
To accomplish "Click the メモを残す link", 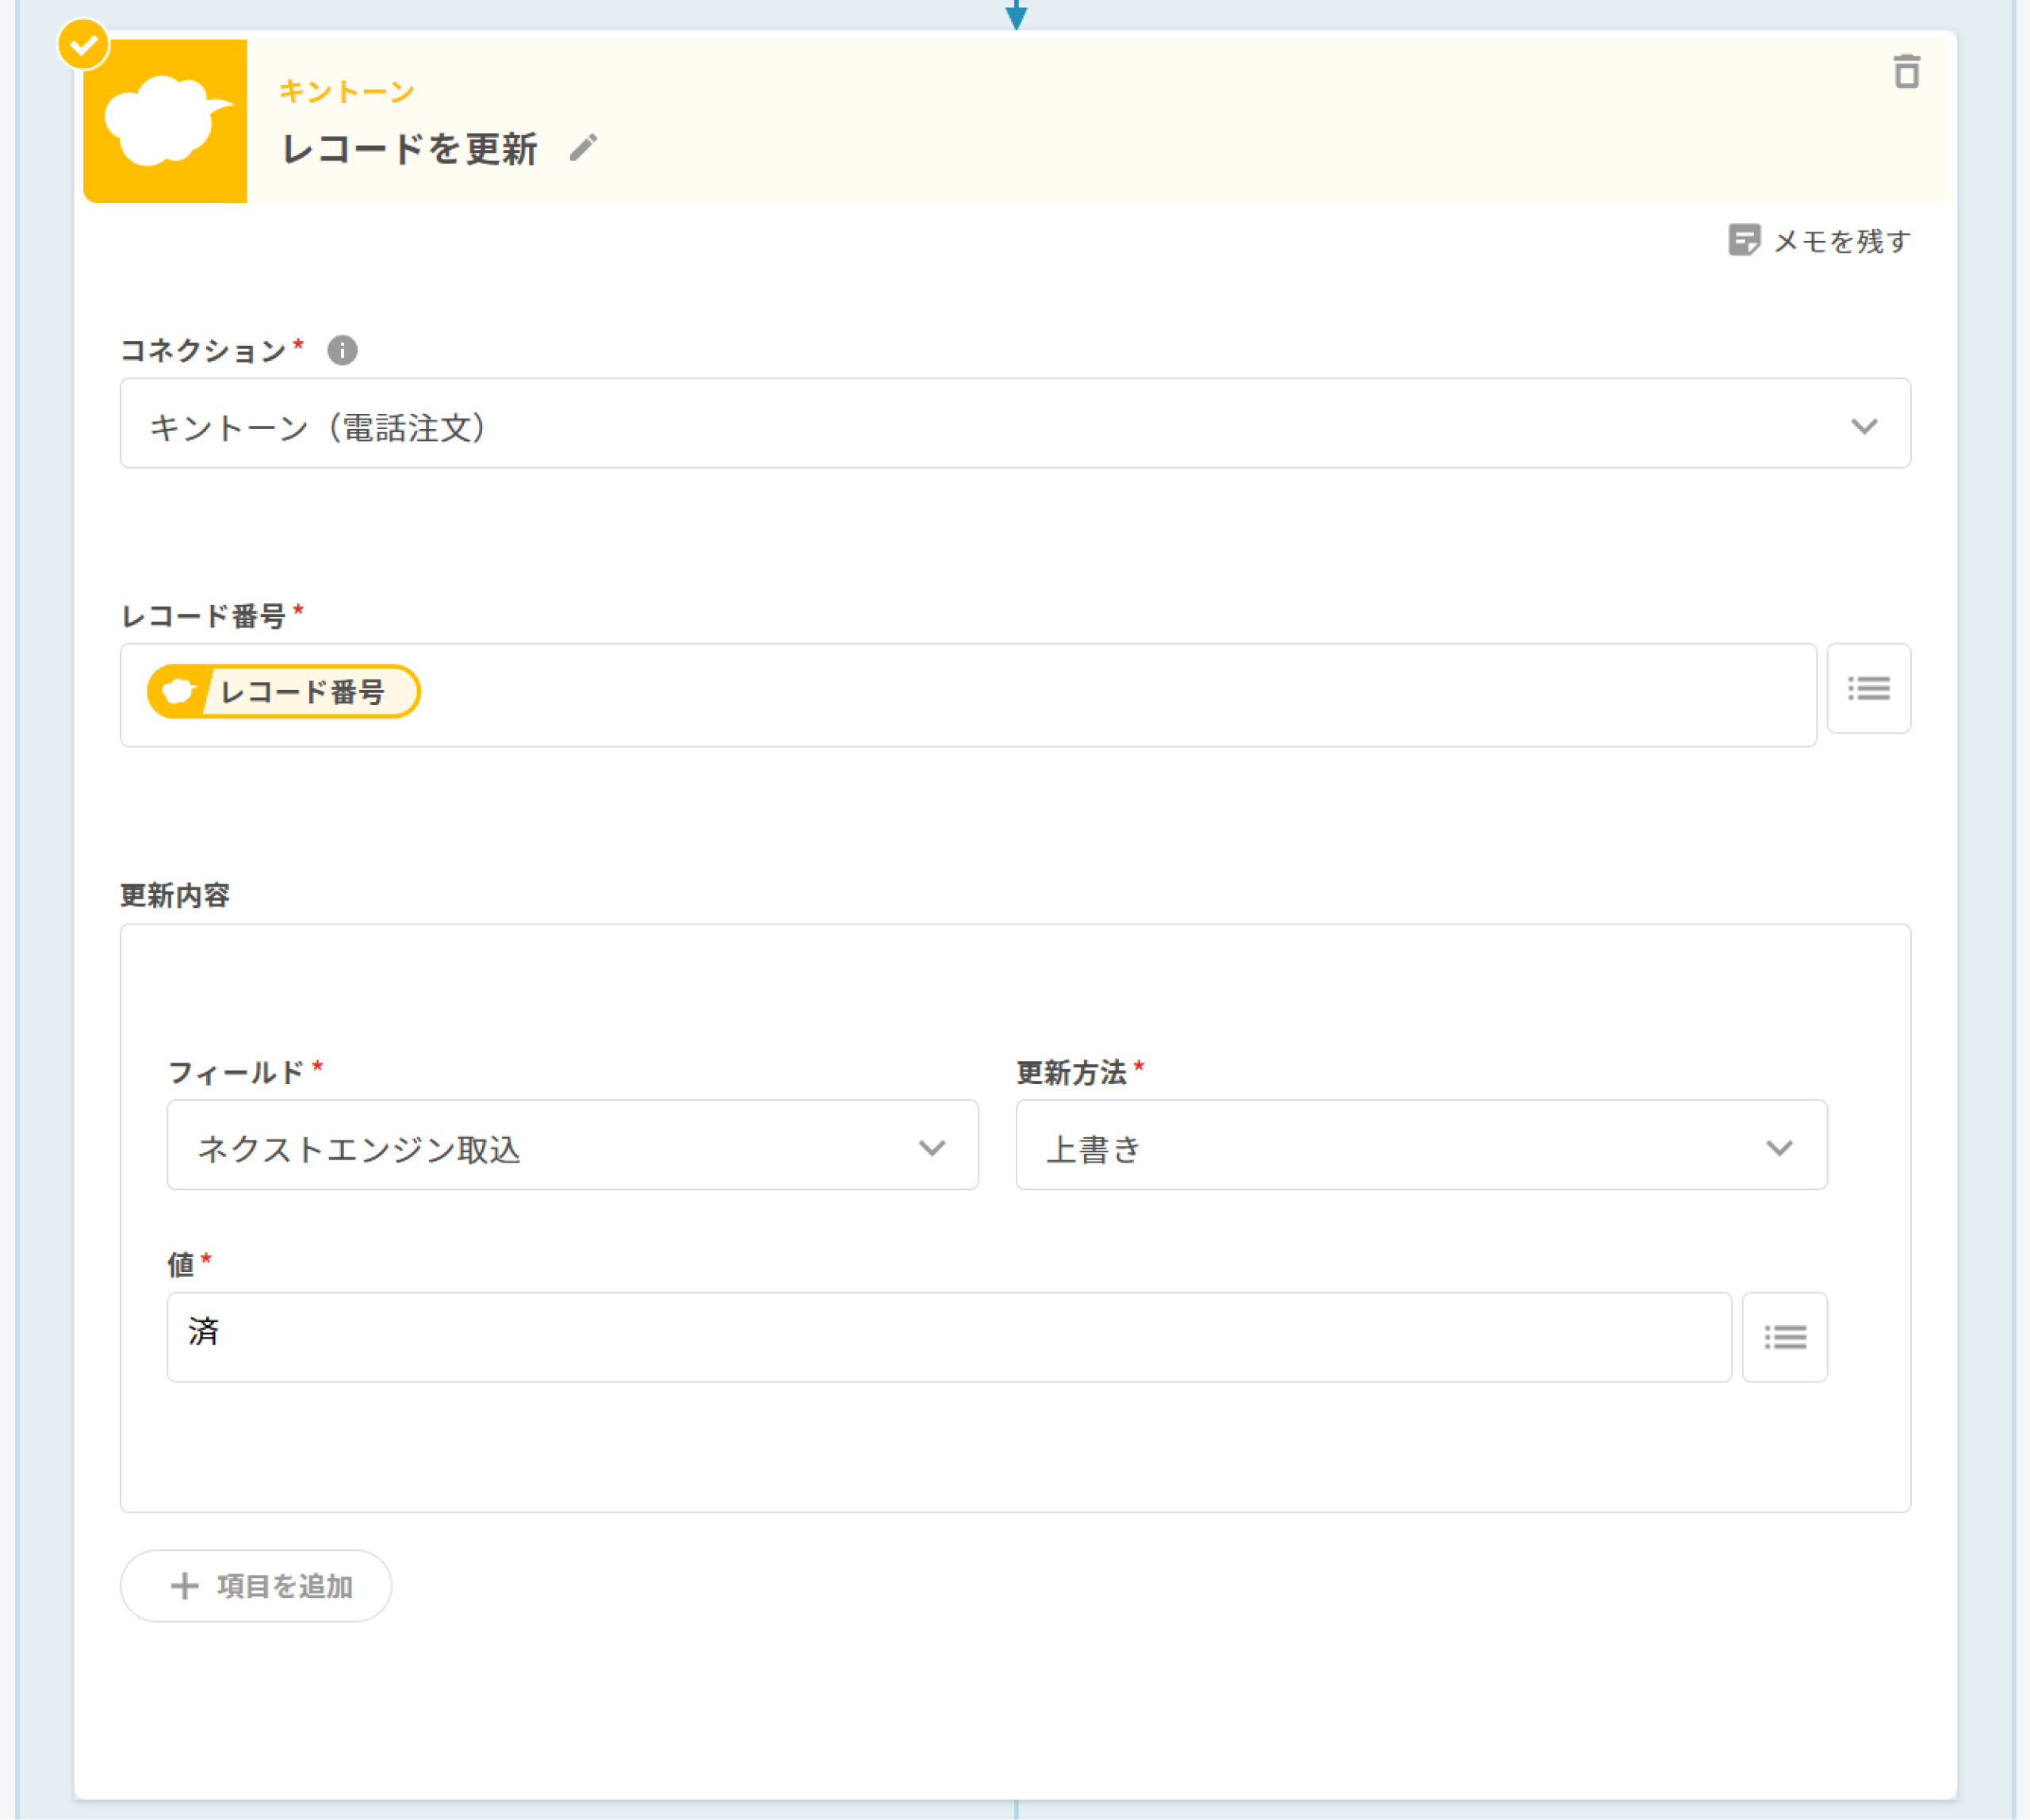I will coord(1841,241).
